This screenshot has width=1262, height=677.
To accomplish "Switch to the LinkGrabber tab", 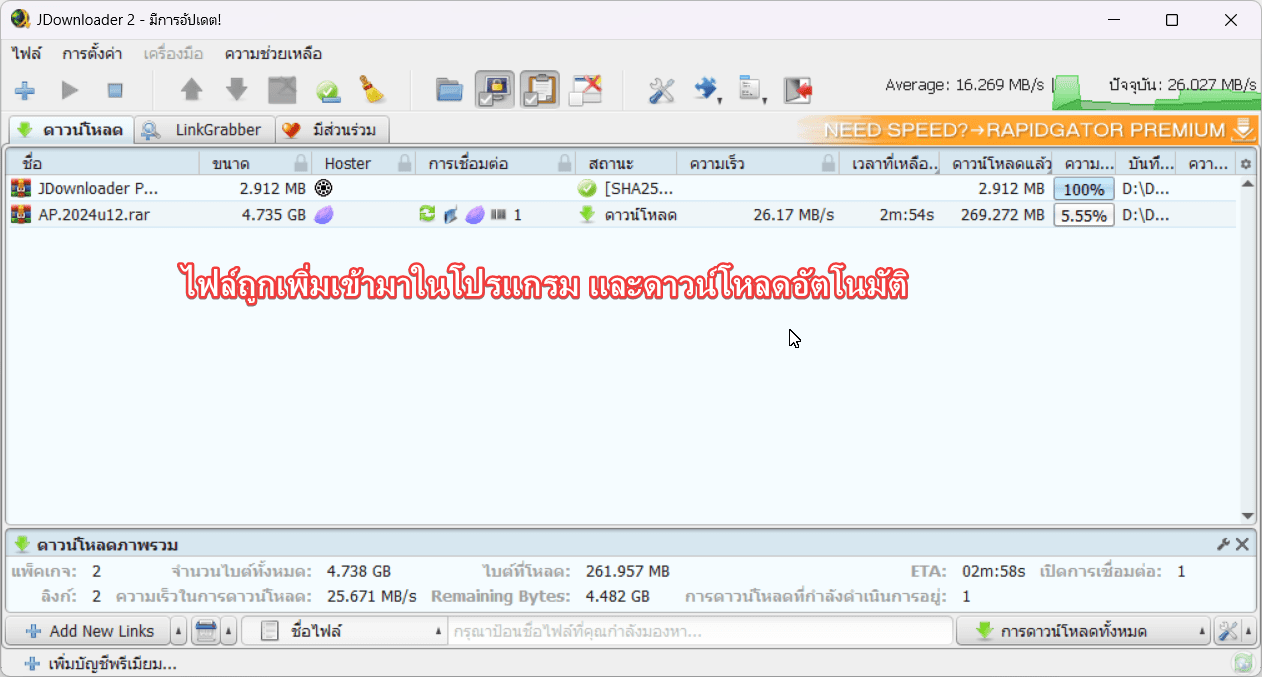I will click(205, 130).
